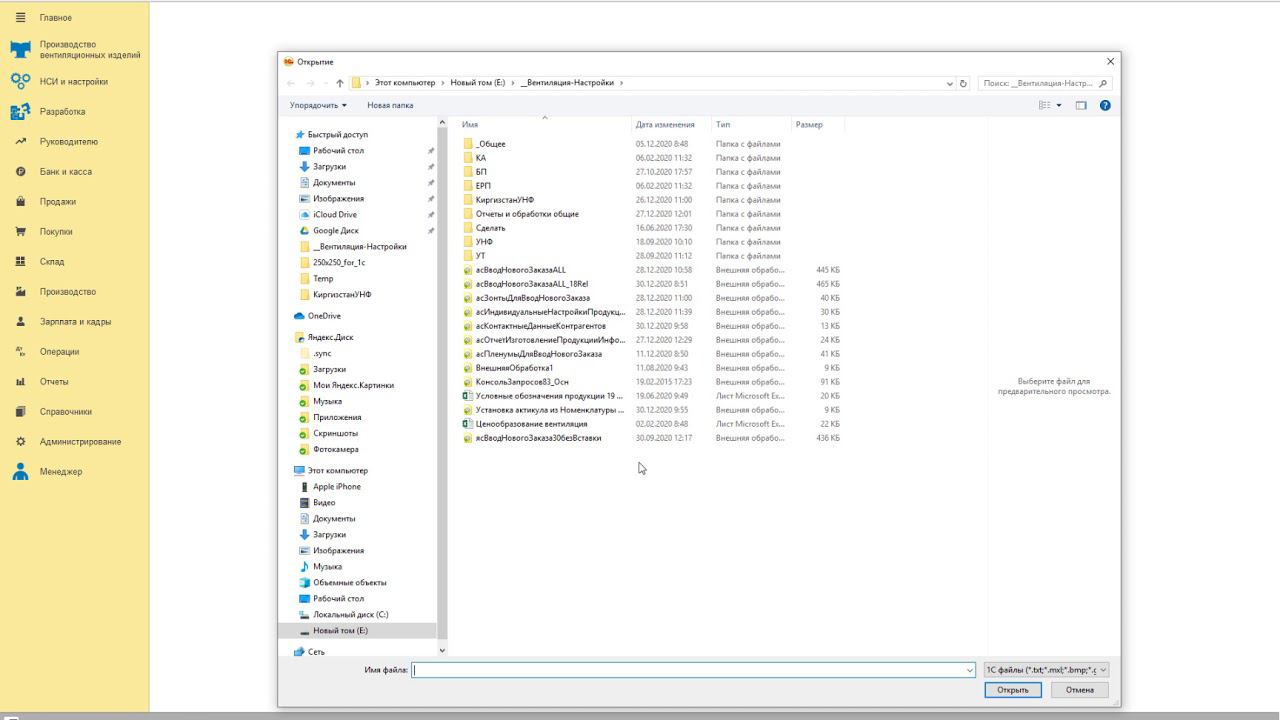Open the Главное section menu icon
The image size is (1280, 720).
point(20,18)
